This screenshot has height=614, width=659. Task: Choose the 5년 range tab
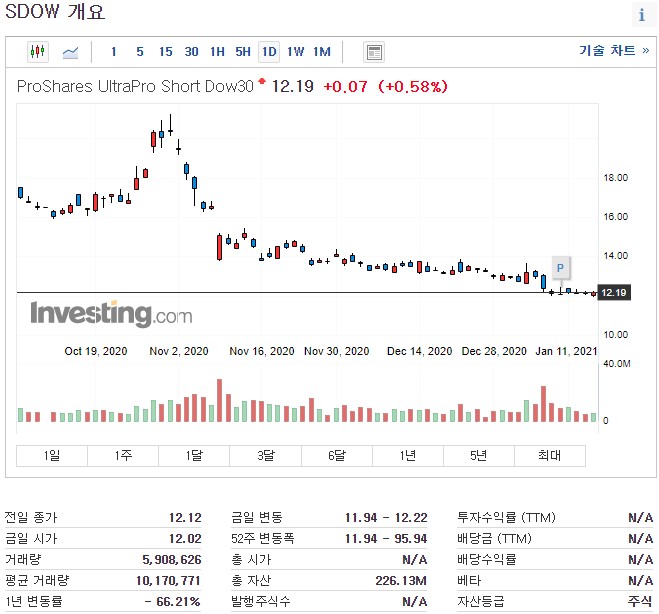pos(479,456)
